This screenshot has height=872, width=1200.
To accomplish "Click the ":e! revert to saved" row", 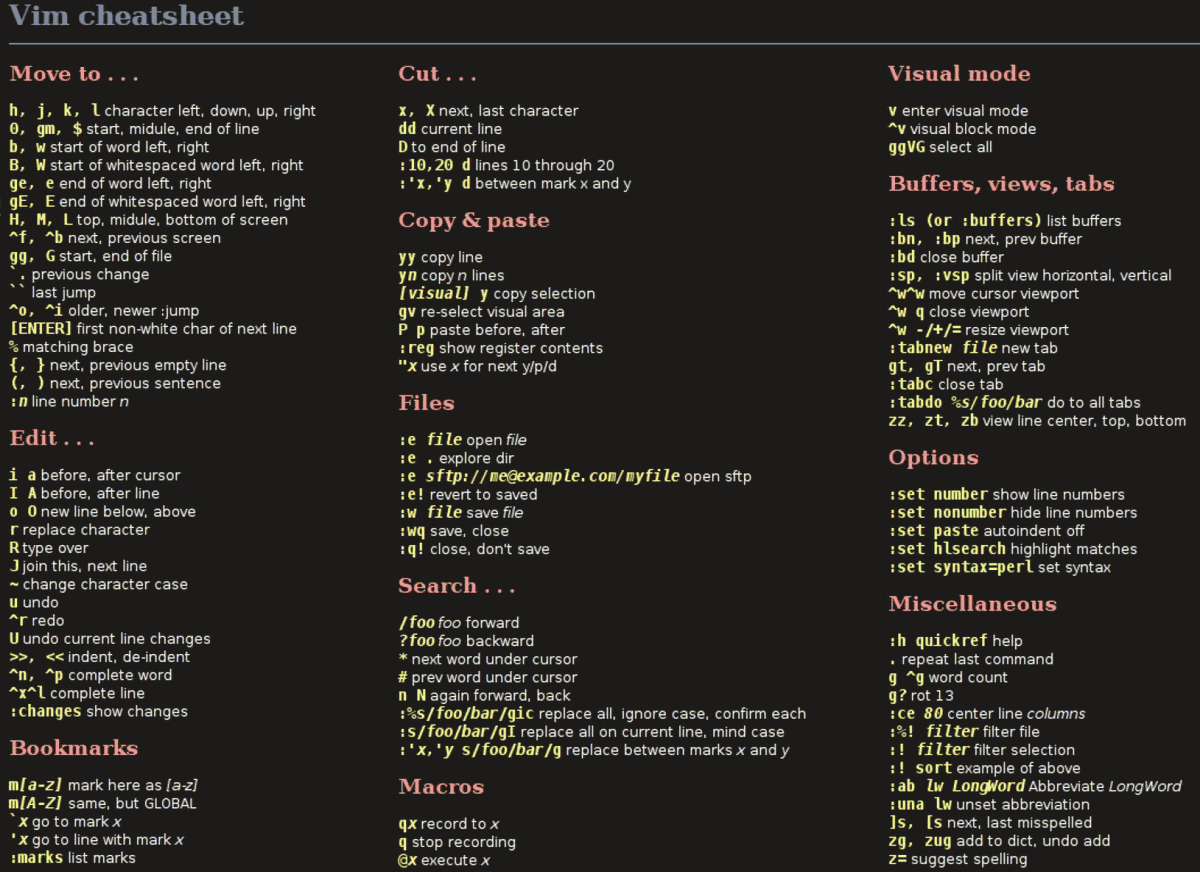I will [467, 494].
